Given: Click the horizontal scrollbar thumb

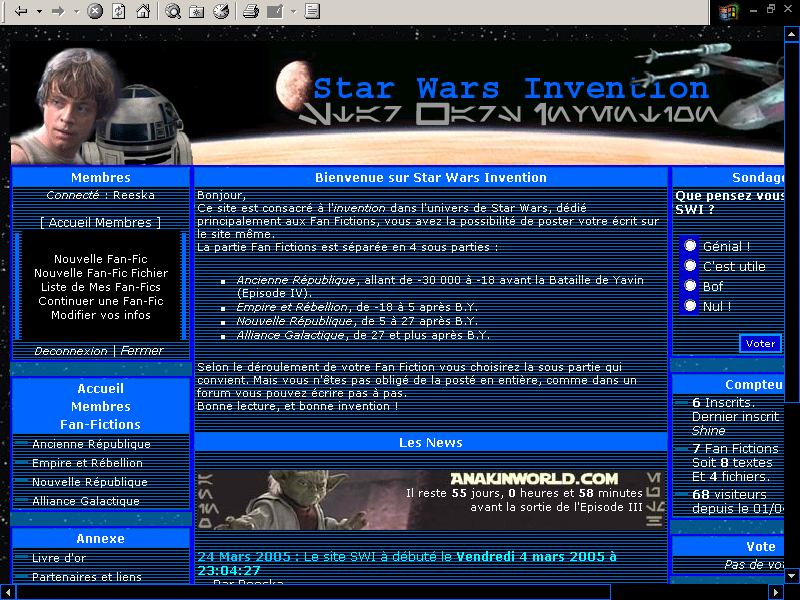Looking at the screenshot, I should [314, 592].
